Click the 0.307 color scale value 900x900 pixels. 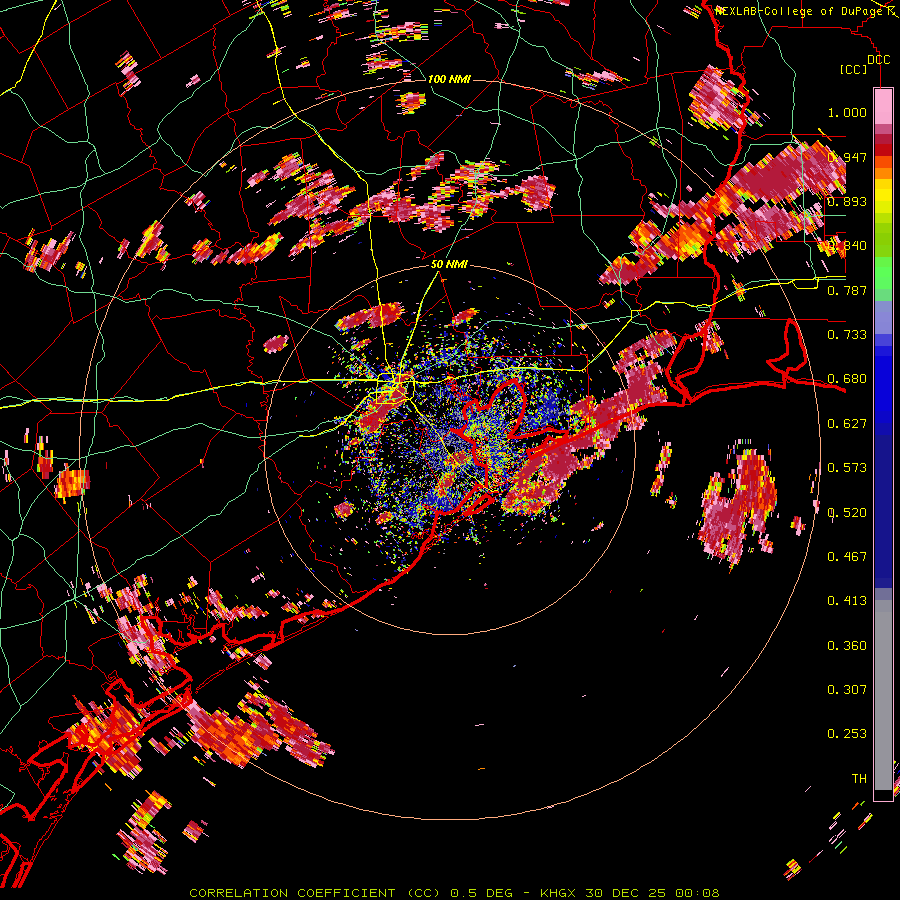tap(847, 690)
